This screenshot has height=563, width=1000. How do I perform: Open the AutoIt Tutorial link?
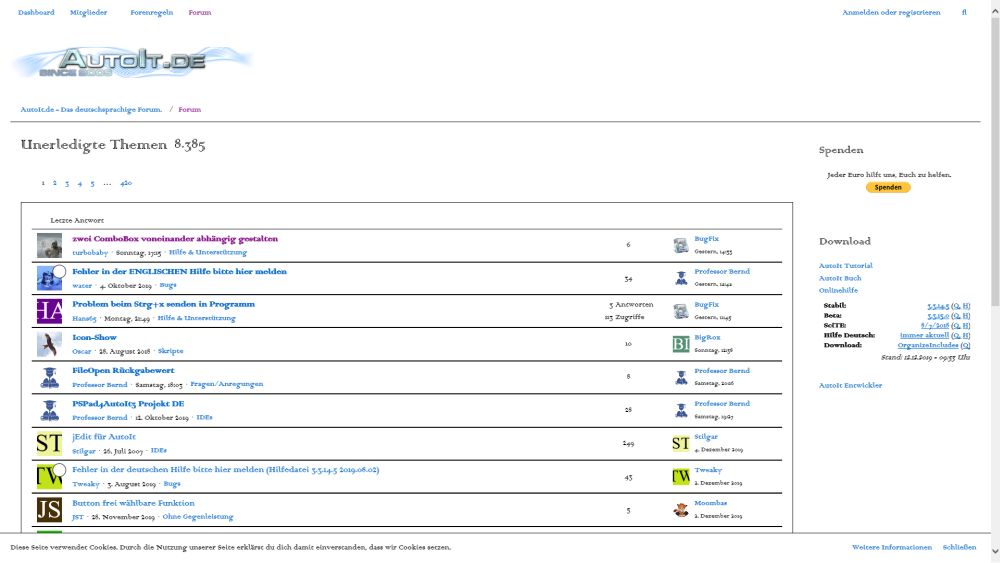pyautogui.click(x=845, y=265)
